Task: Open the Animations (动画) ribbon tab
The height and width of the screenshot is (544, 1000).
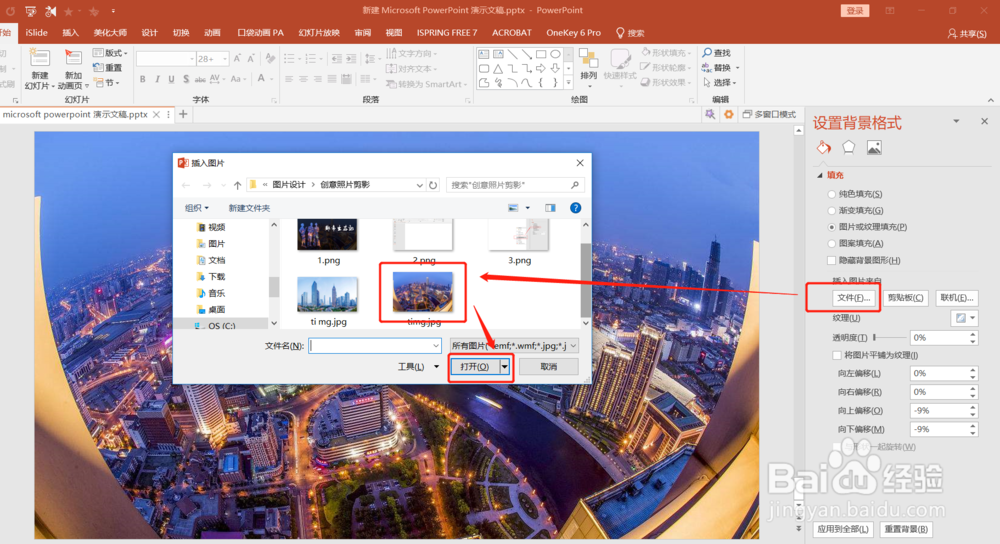Action: 212,33
